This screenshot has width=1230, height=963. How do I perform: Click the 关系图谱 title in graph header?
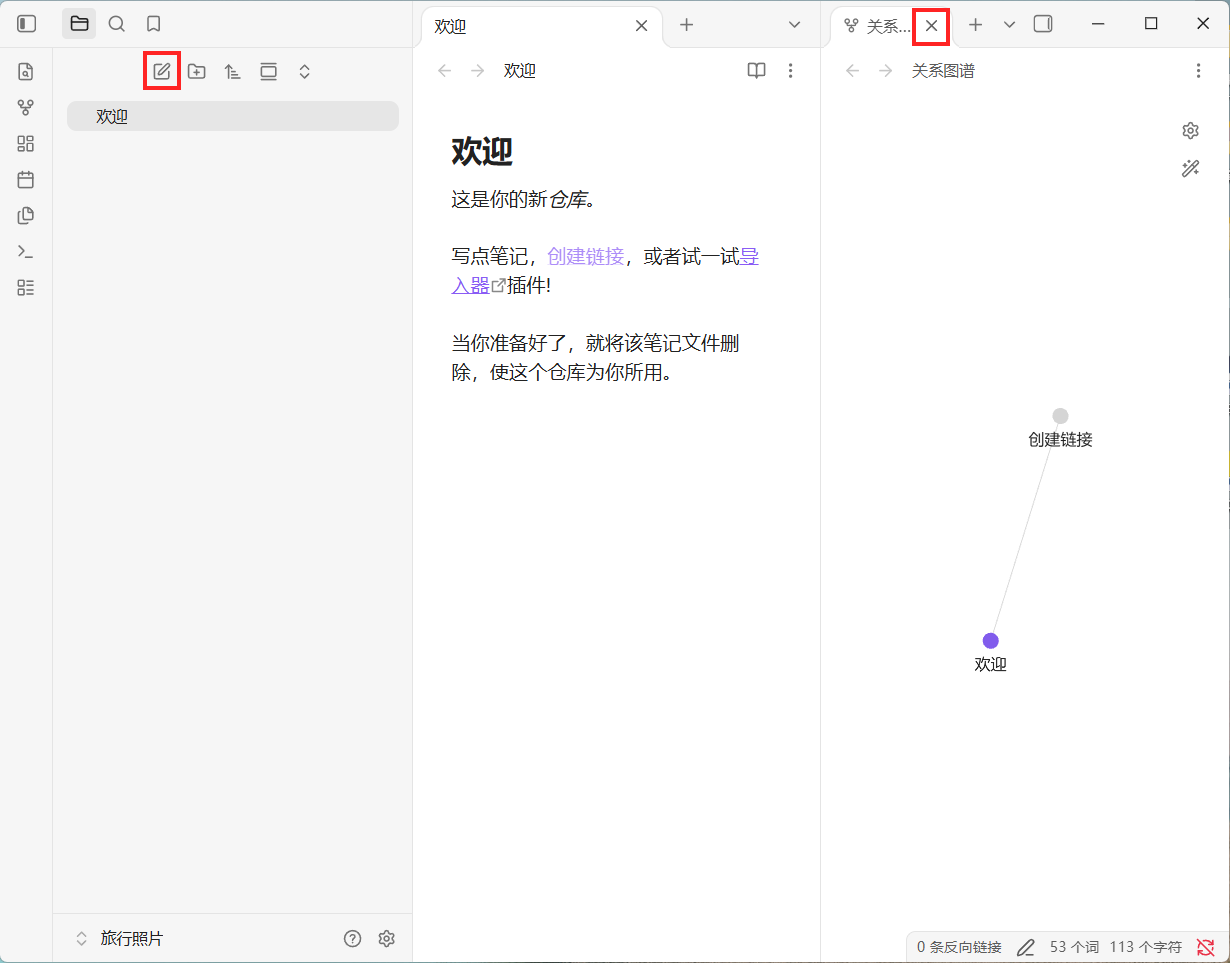[943, 71]
